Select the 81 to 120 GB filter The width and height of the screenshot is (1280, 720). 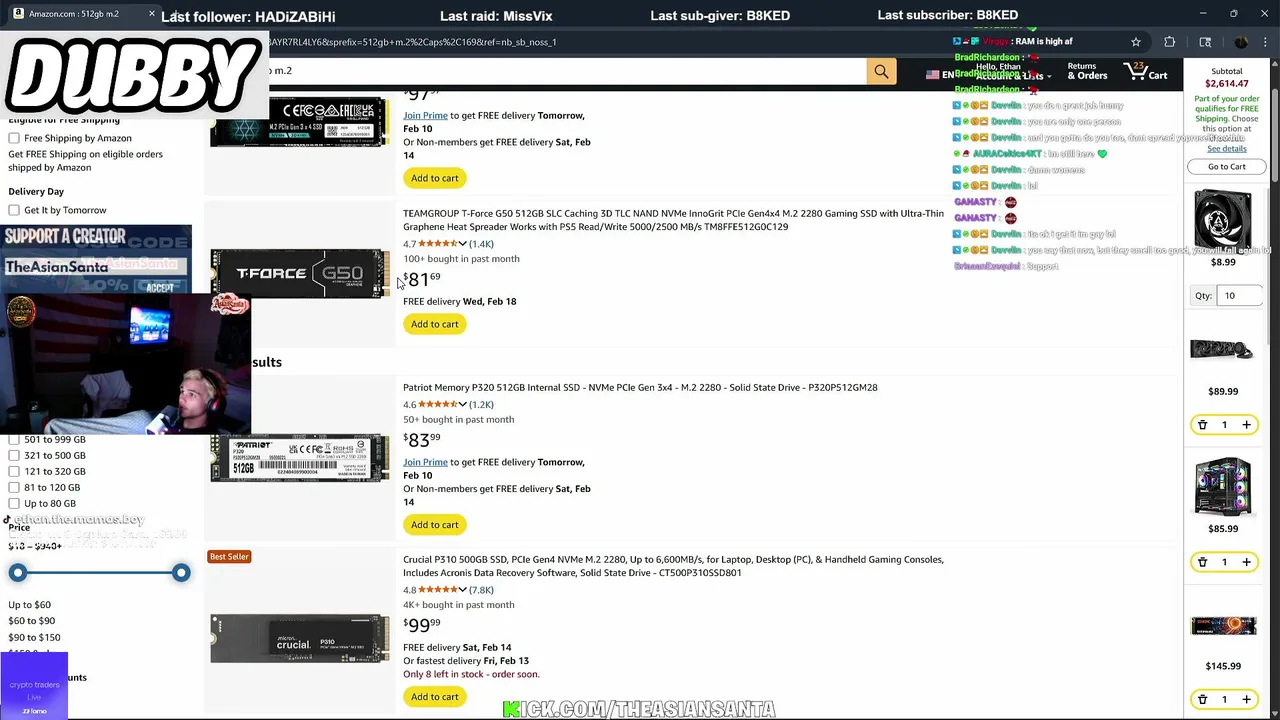14,488
